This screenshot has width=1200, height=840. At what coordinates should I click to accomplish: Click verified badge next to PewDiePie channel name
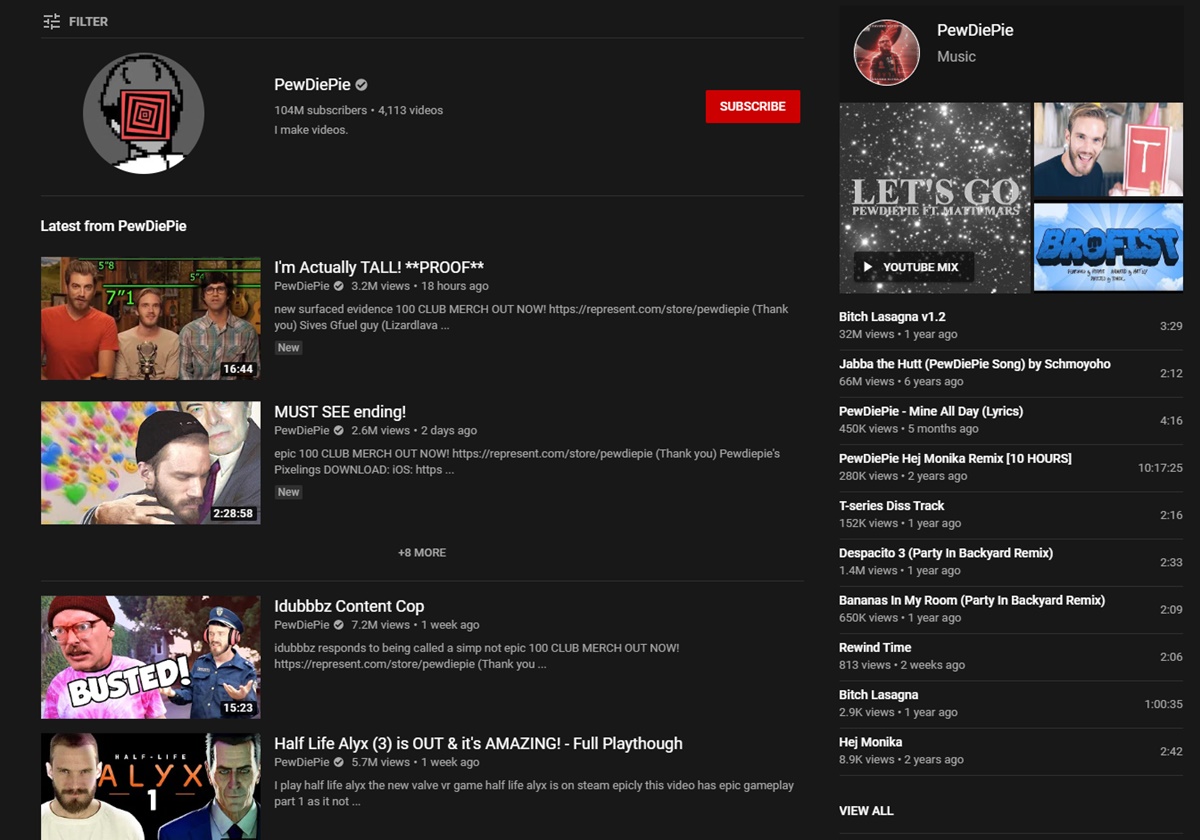point(362,85)
